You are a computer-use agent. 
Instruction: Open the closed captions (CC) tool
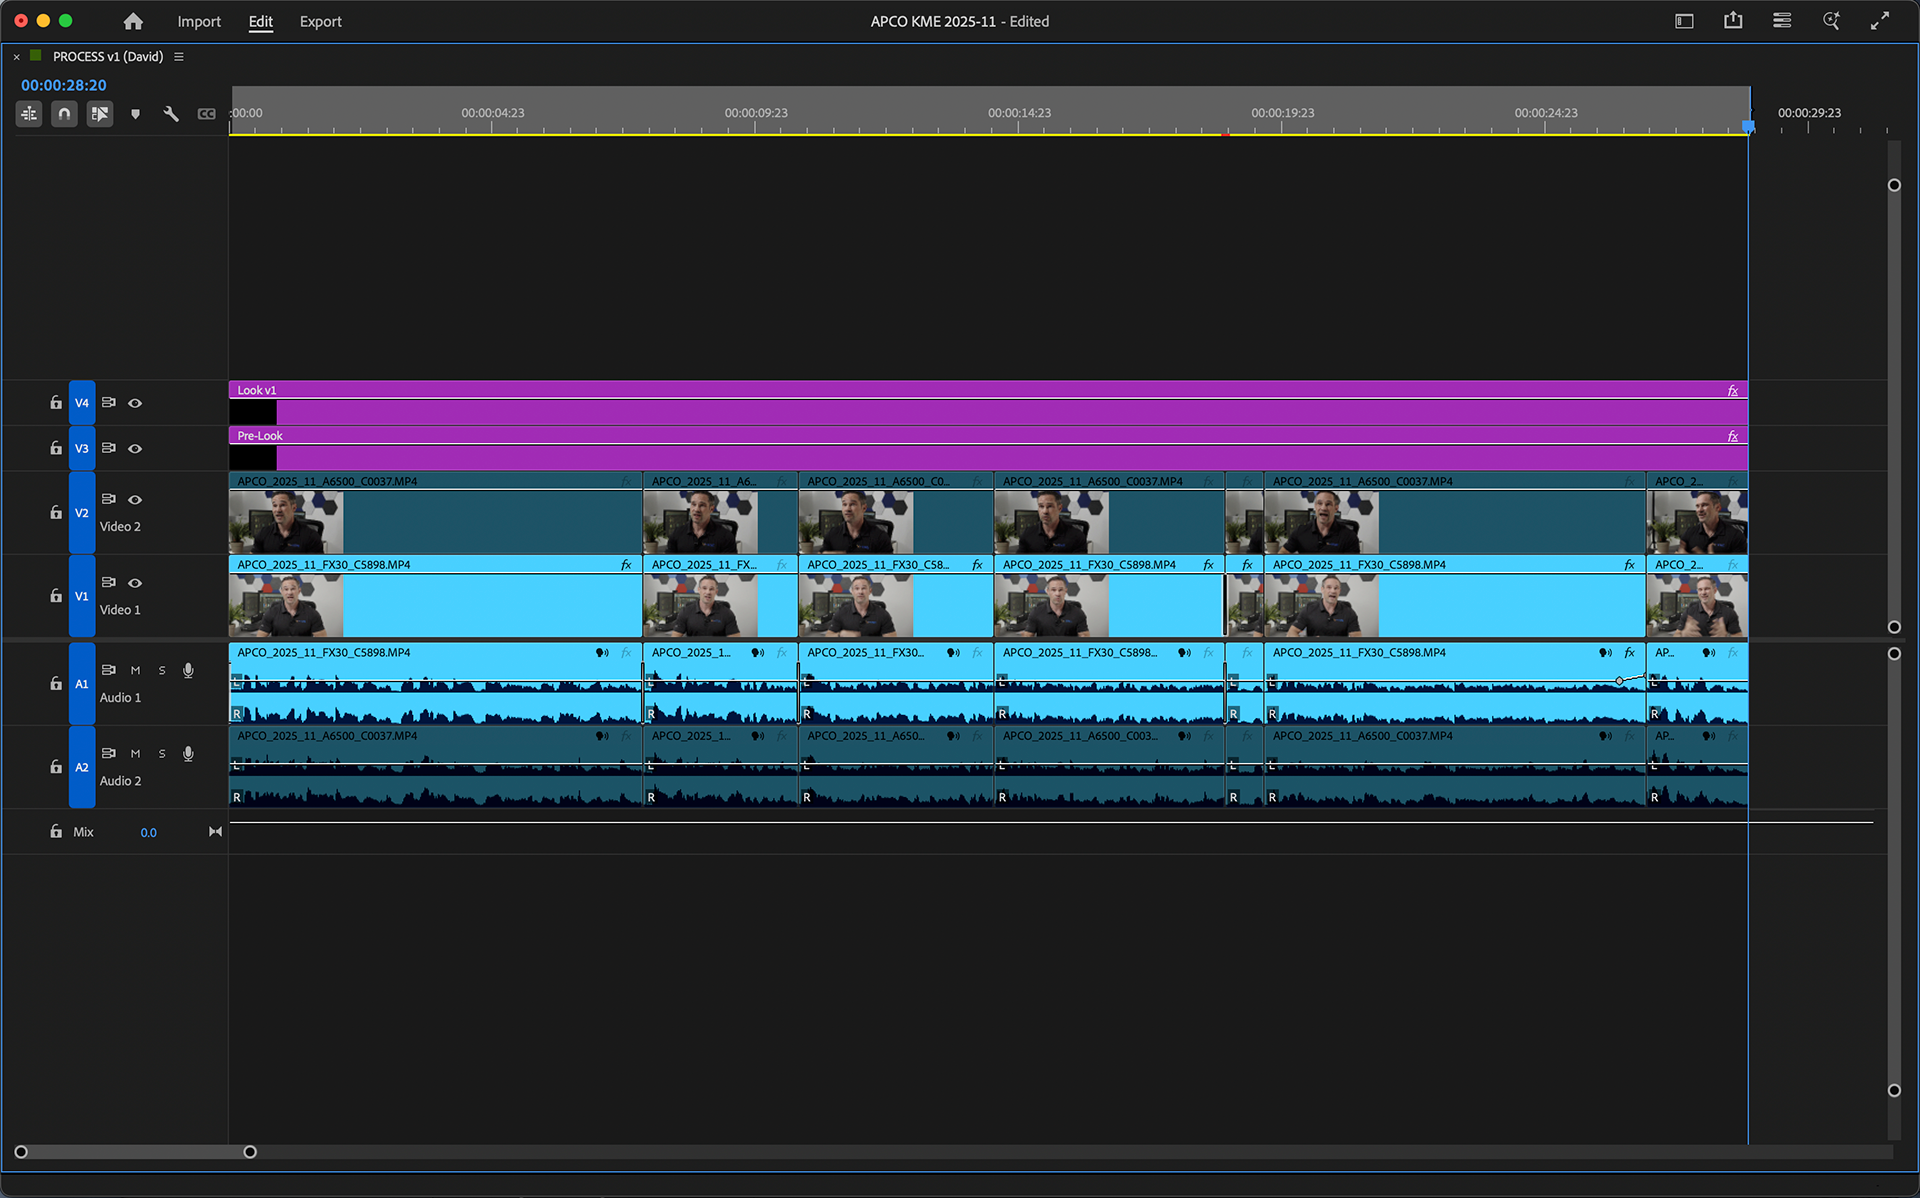click(206, 113)
